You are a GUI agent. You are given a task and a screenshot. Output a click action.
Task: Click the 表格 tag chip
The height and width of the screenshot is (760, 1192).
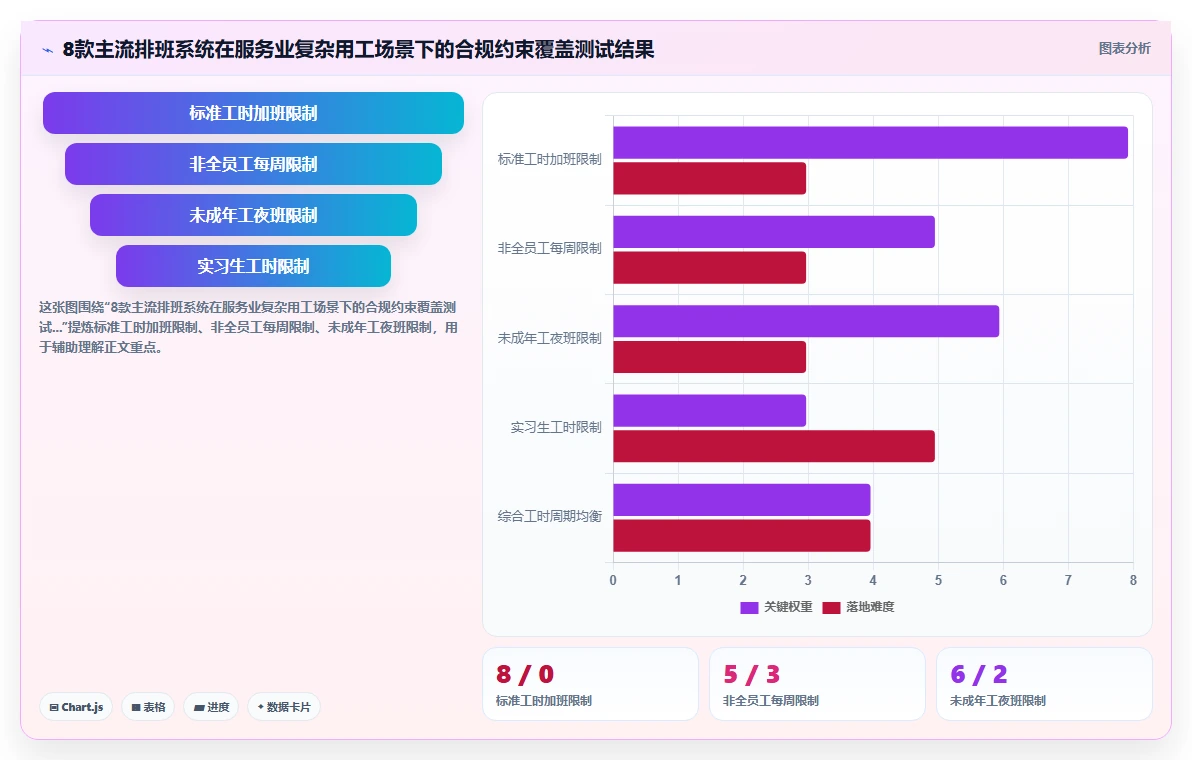pyautogui.click(x=148, y=707)
